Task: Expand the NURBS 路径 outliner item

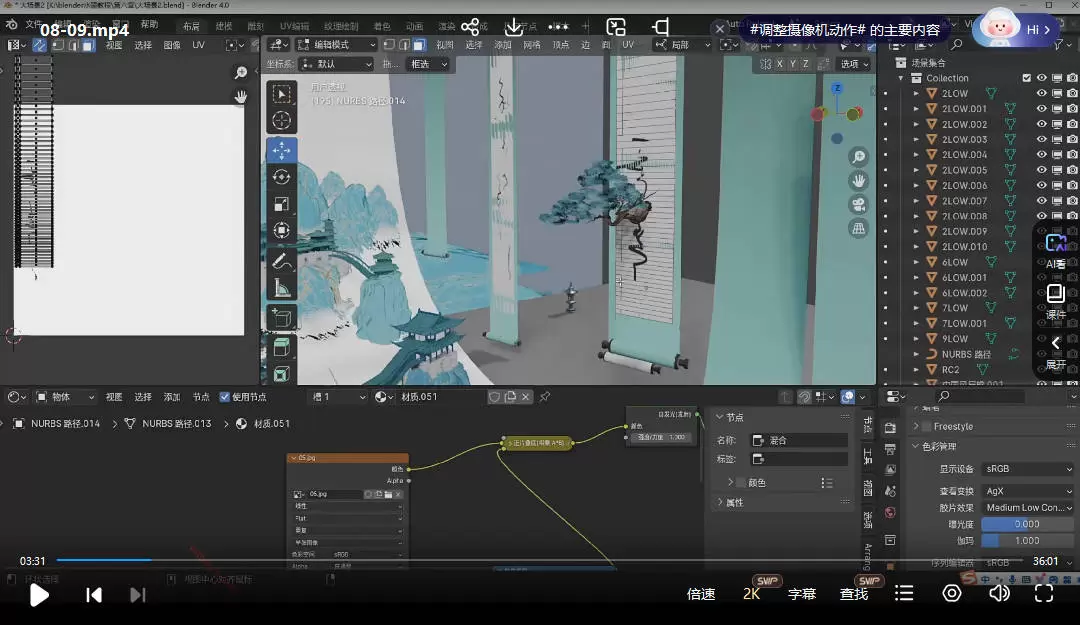Action: tap(916, 354)
